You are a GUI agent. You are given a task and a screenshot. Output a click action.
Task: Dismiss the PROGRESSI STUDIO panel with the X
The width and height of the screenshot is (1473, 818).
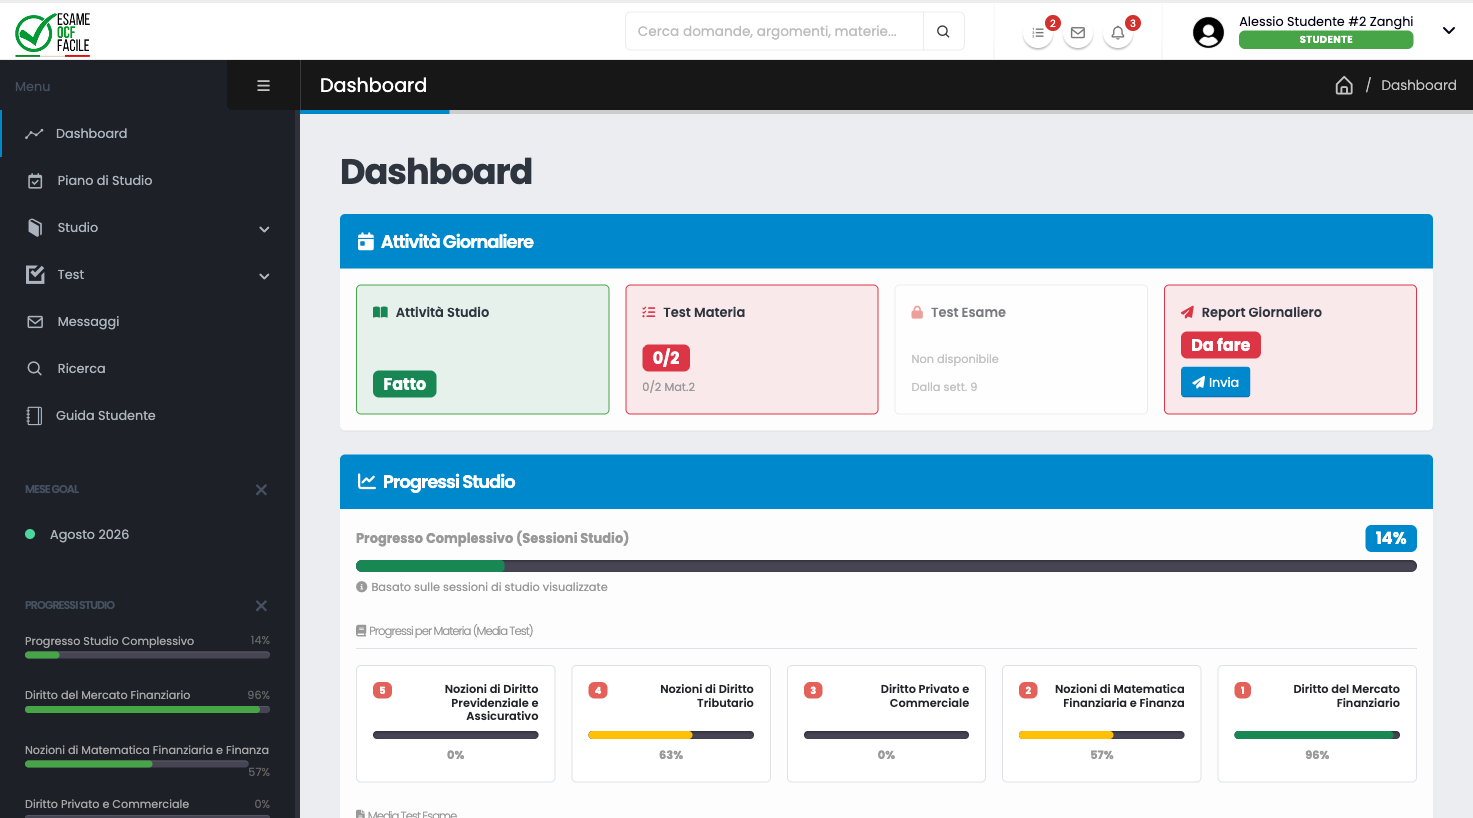pyautogui.click(x=261, y=605)
